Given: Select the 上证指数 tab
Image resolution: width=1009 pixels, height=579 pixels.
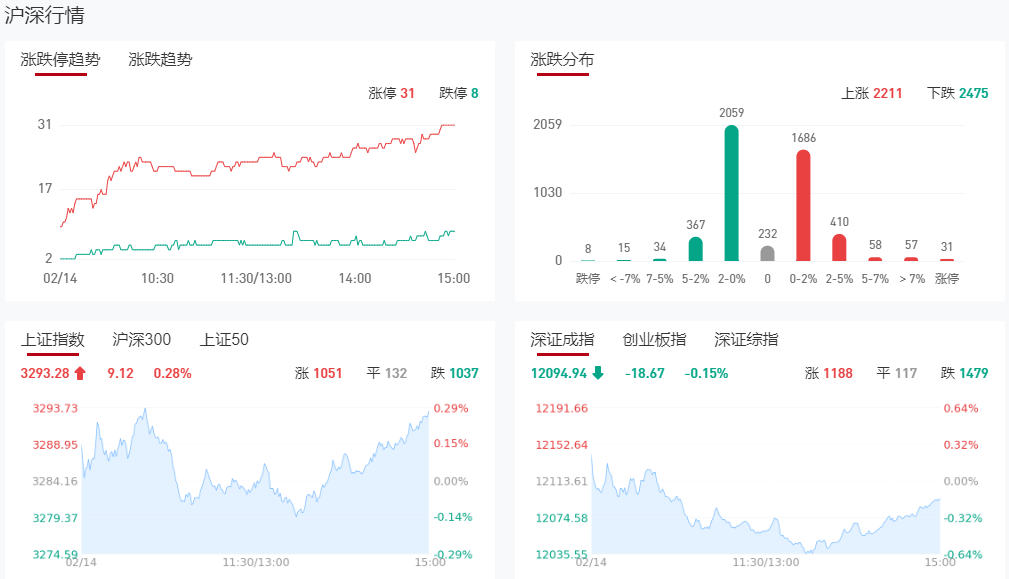Looking at the screenshot, I should tap(53, 340).
